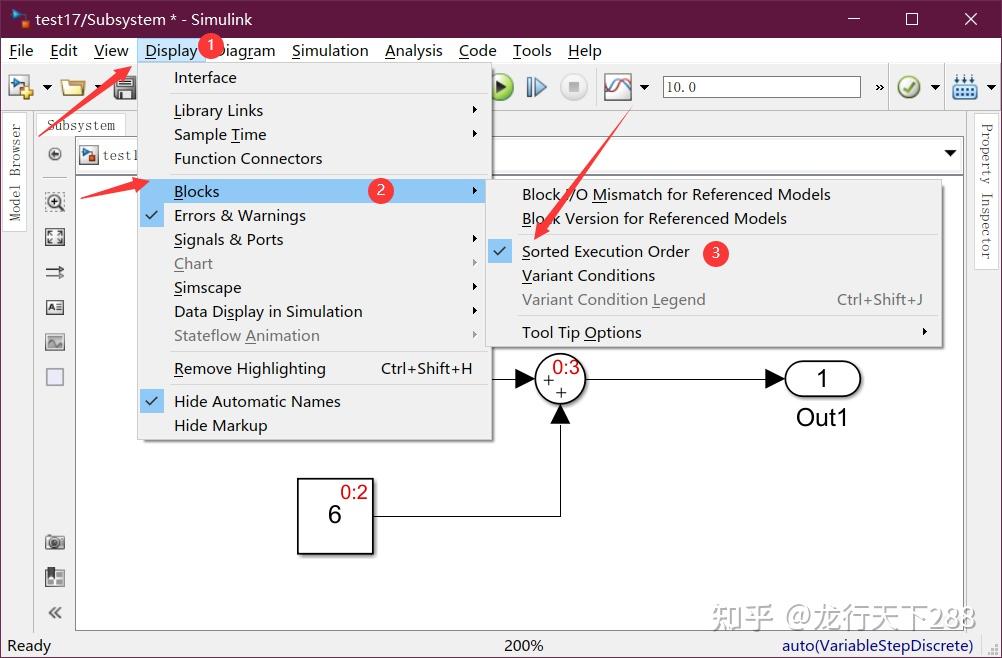Open the Help menu
This screenshot has height=658, width=1002.
[585, 50]
